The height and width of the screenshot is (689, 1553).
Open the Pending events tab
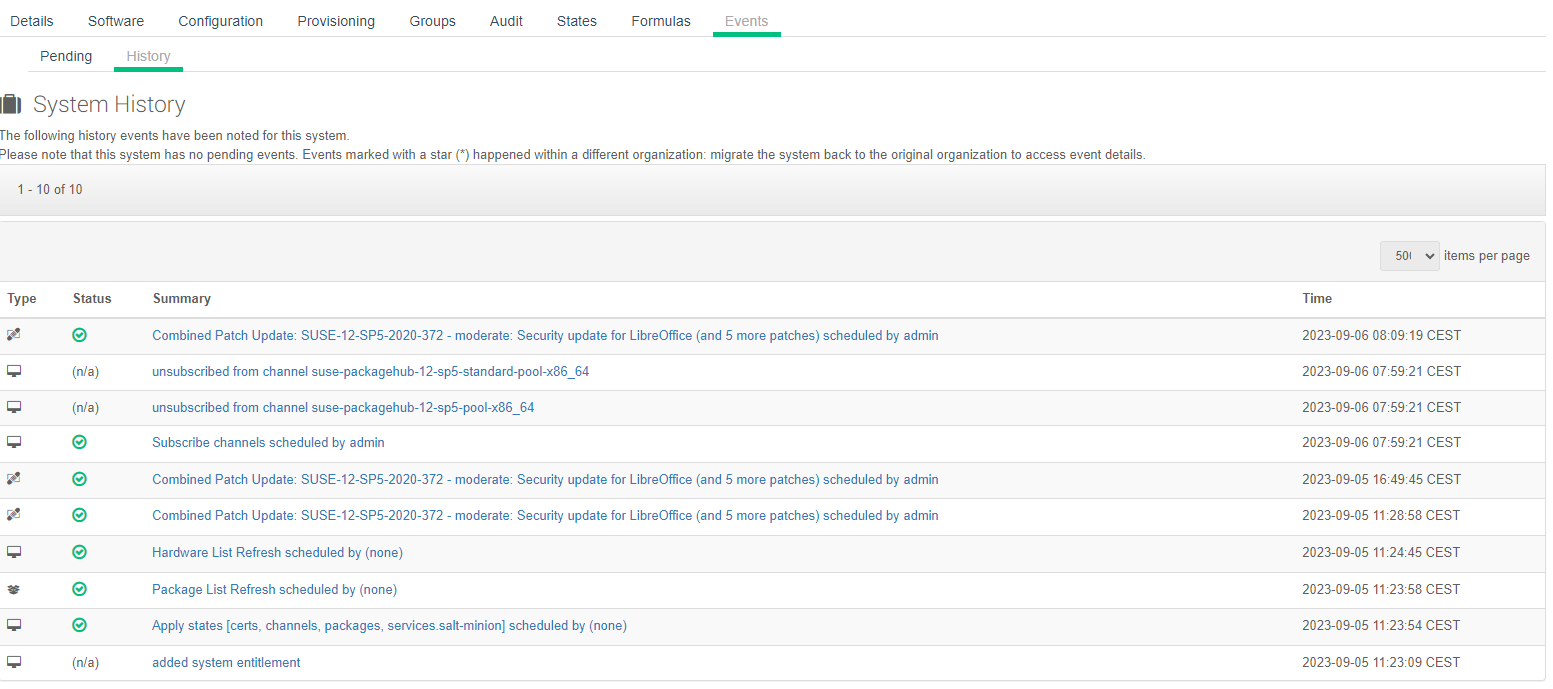65,55
